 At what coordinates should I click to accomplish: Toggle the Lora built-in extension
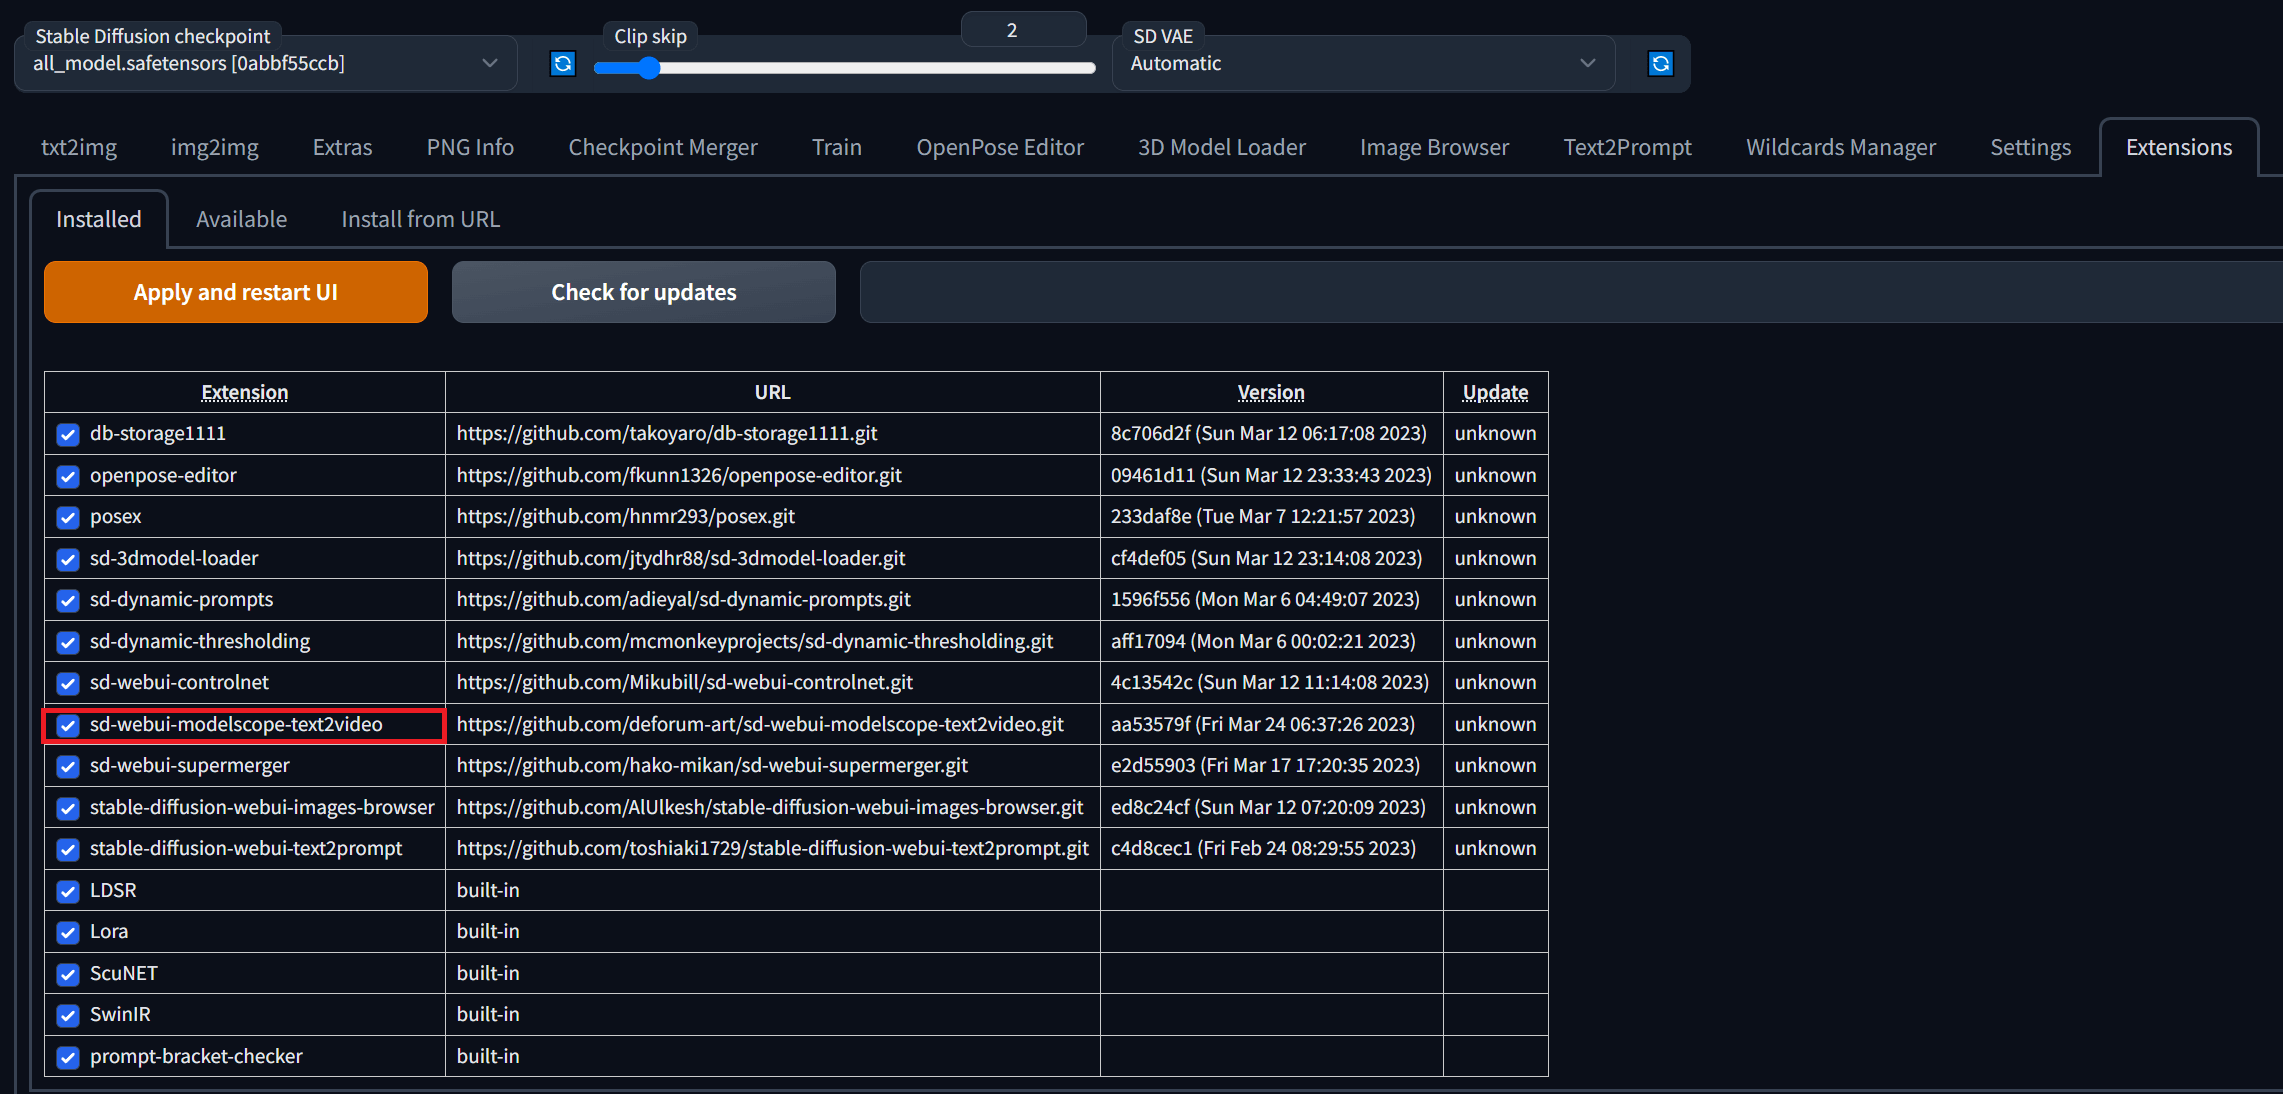pos(67,932)
